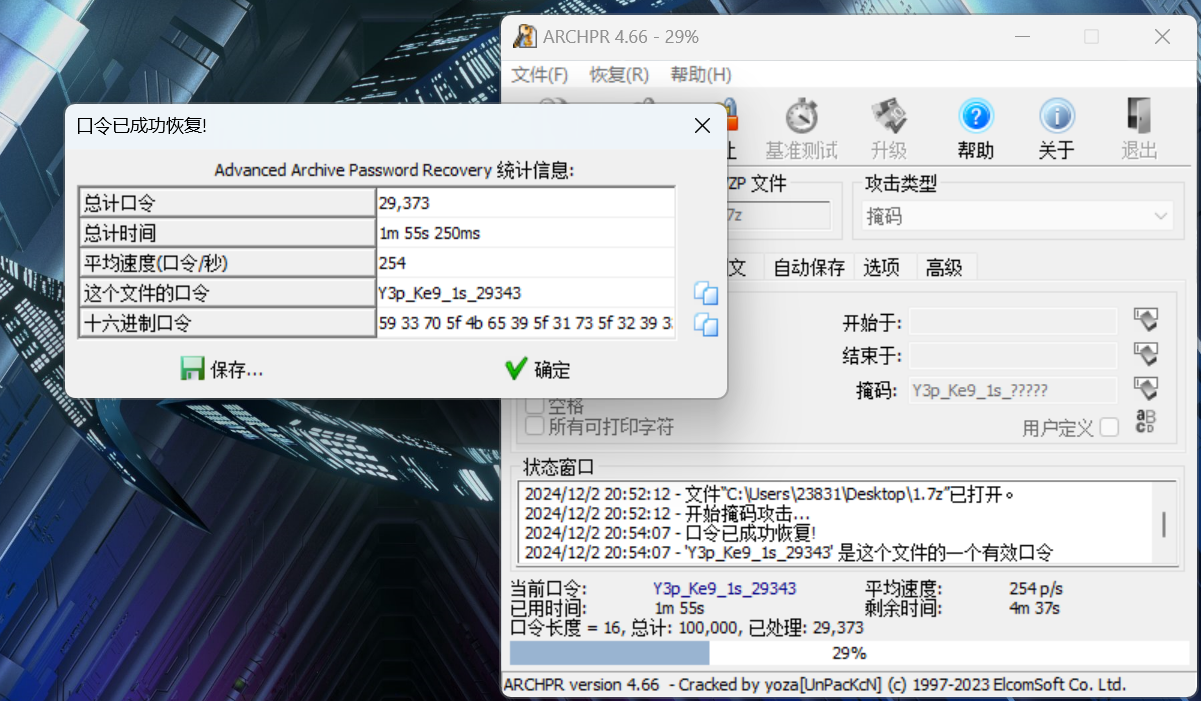Close the 口令已成功恢复 dialog with X
The width and height of the screenshot is (1201, 701).
click(x=702, y=126)
